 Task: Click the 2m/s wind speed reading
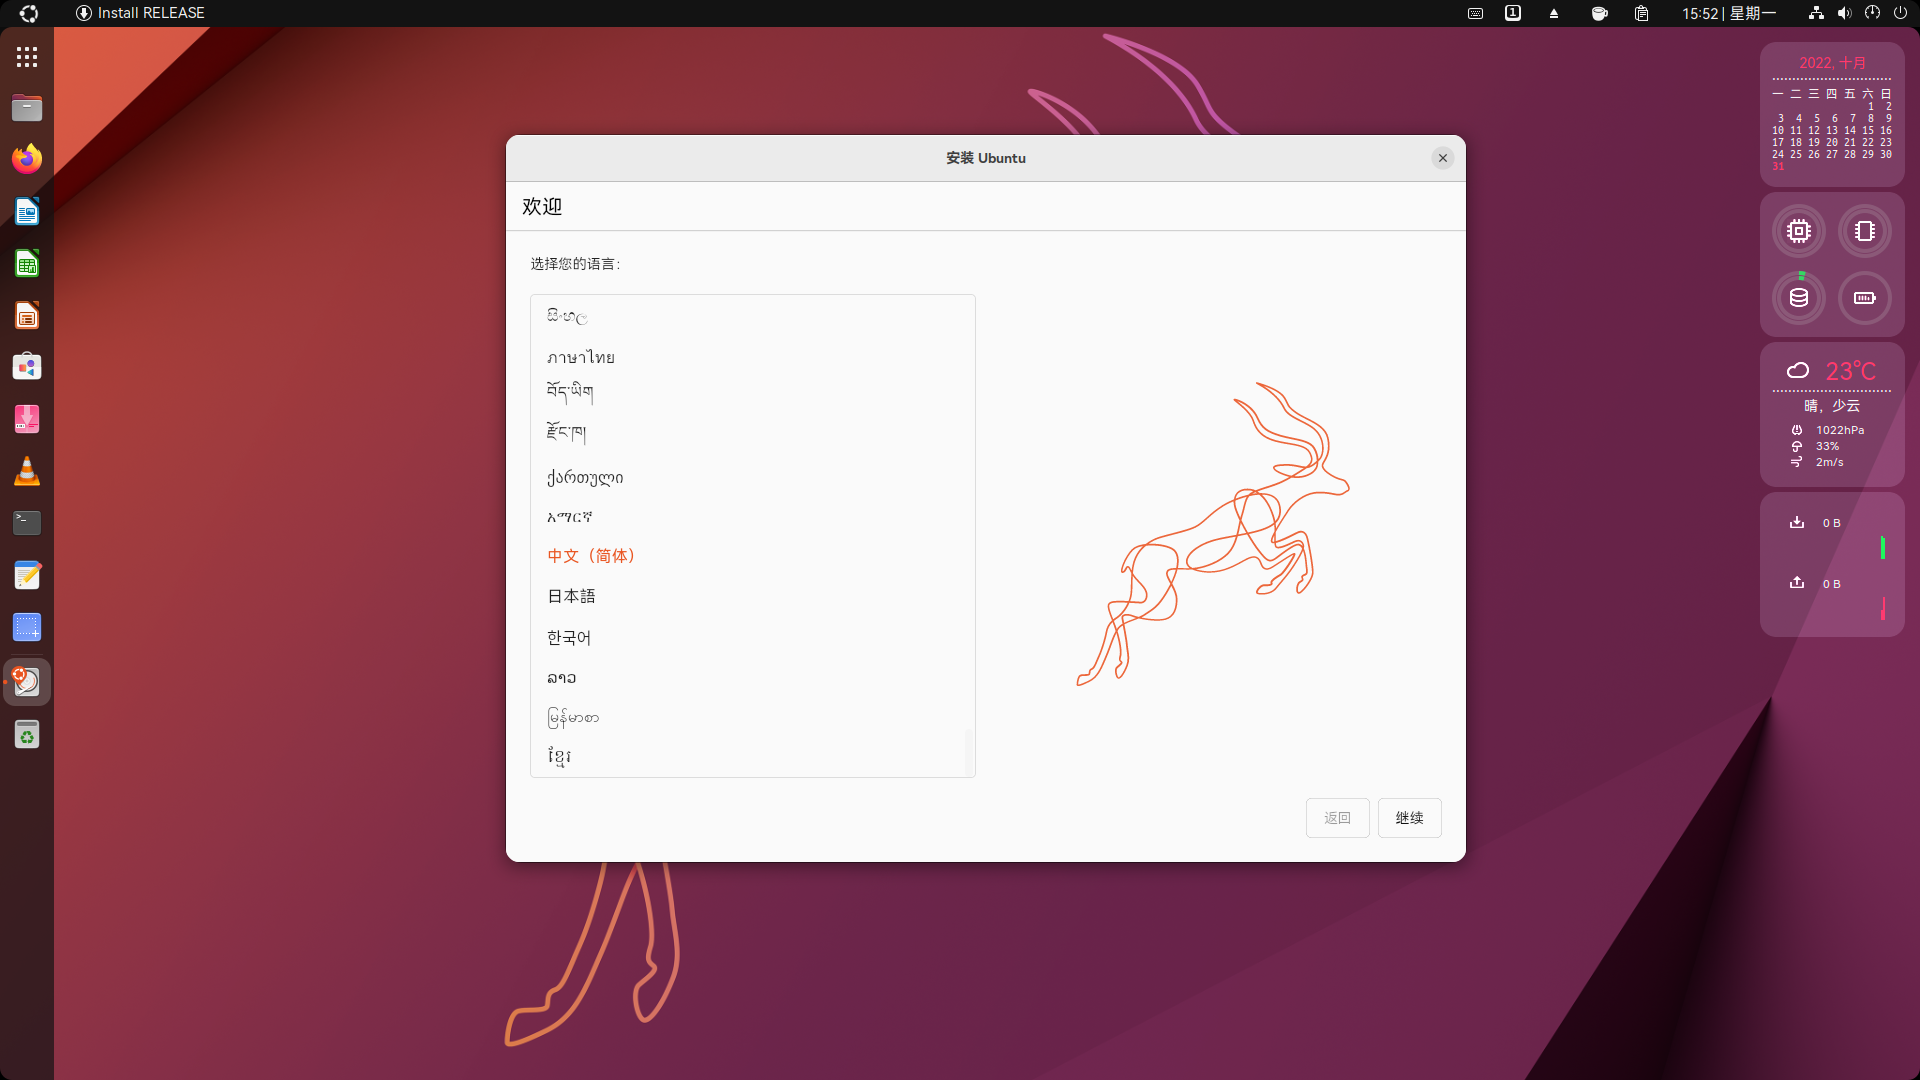pyautogui.click(x=1830, y=462)
